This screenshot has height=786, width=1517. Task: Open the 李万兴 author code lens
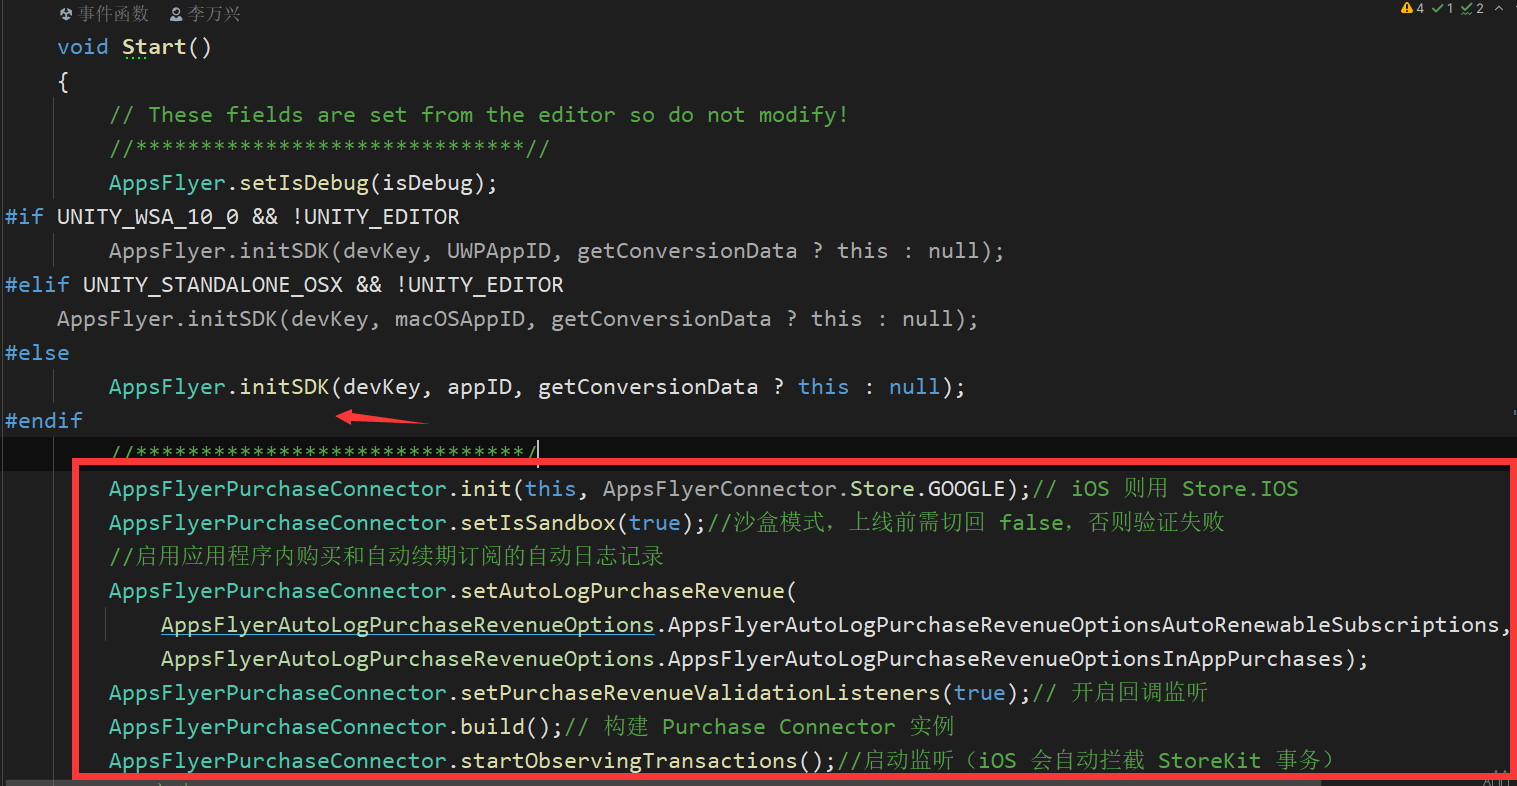coord(214,14)
